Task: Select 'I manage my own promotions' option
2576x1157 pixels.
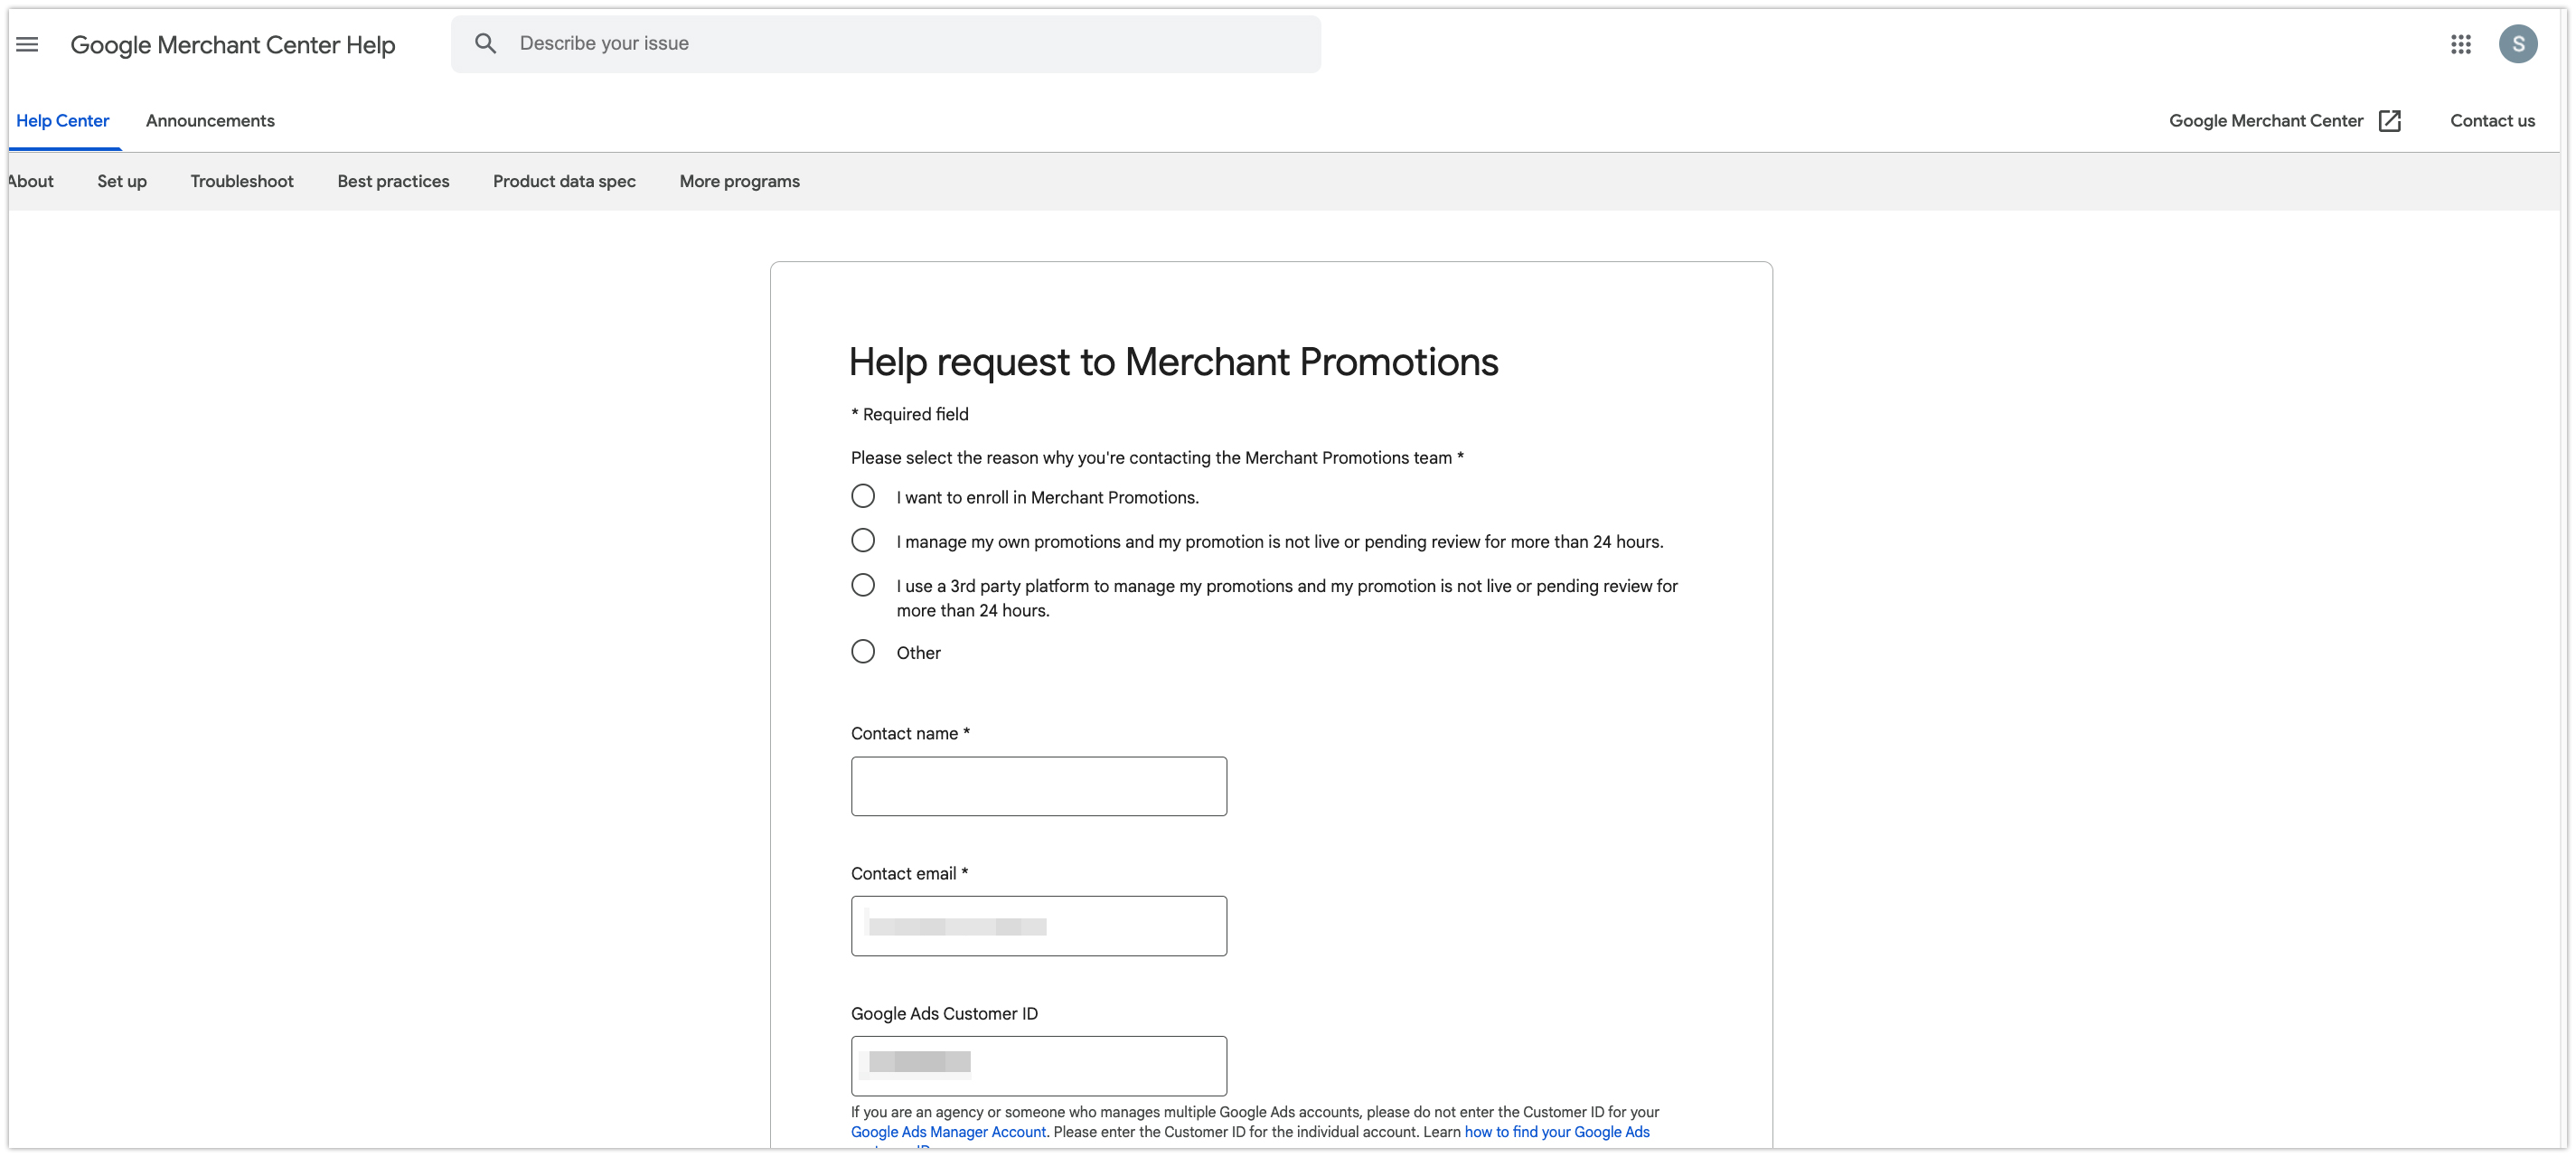Action: coord(863,540)
